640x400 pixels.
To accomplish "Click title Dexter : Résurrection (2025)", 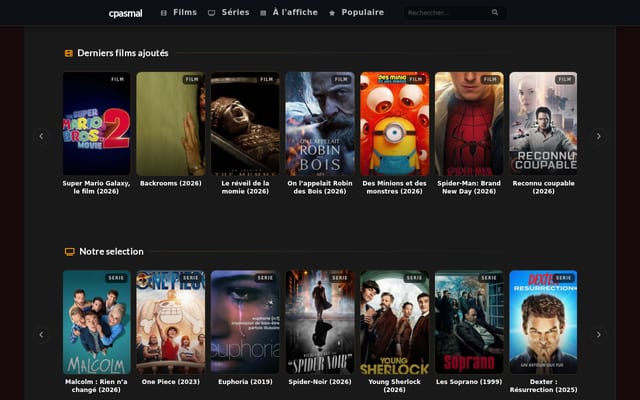I will (543, 386).
